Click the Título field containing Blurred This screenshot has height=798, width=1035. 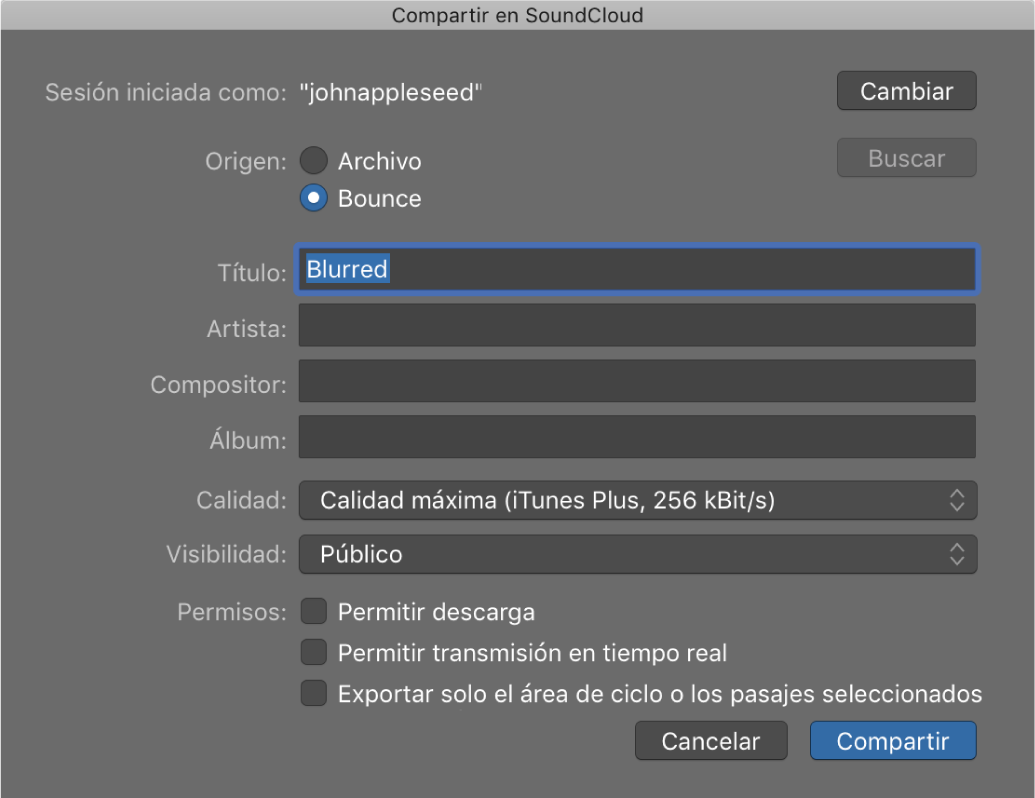click(636, 270)
